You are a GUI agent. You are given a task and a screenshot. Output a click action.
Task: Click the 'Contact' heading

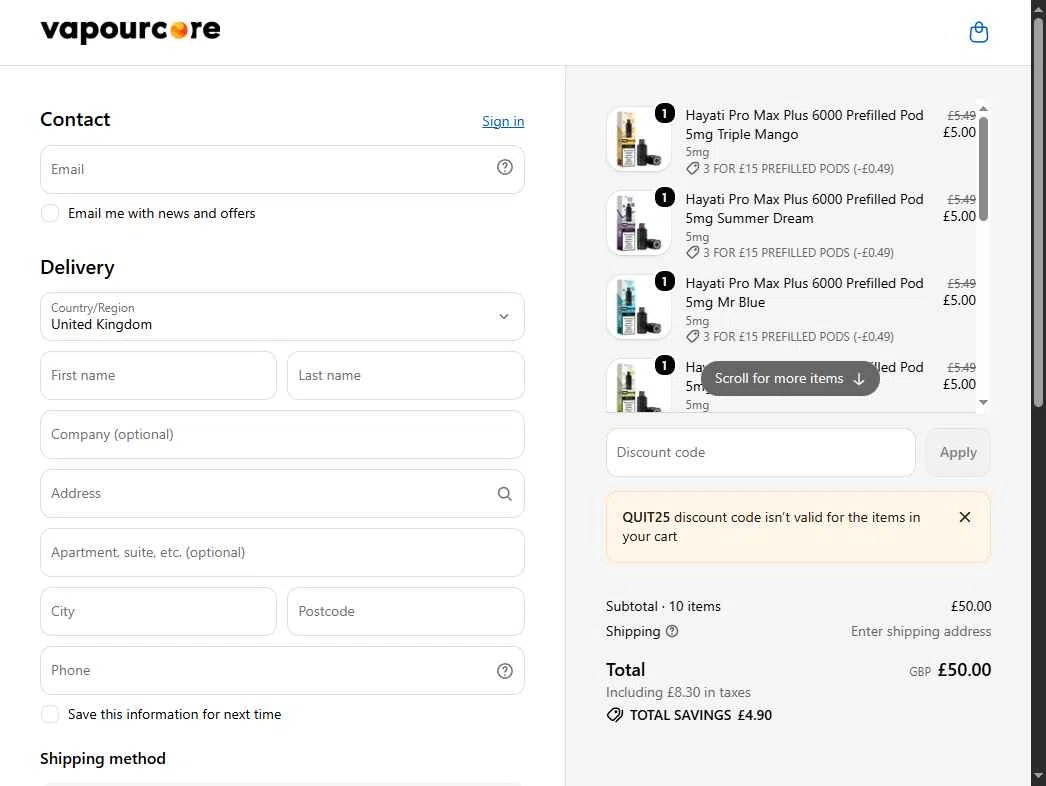click(x=75, y=119)
